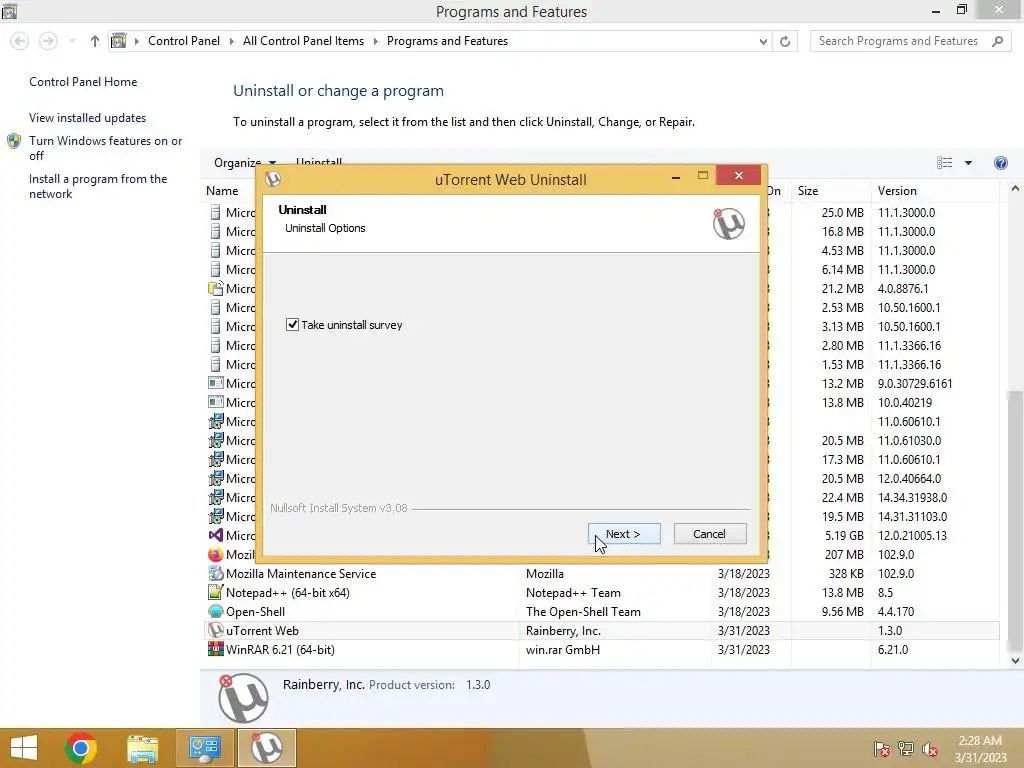Refresh the Programs and Features list
1024x768 pixels.
point(785,41)
